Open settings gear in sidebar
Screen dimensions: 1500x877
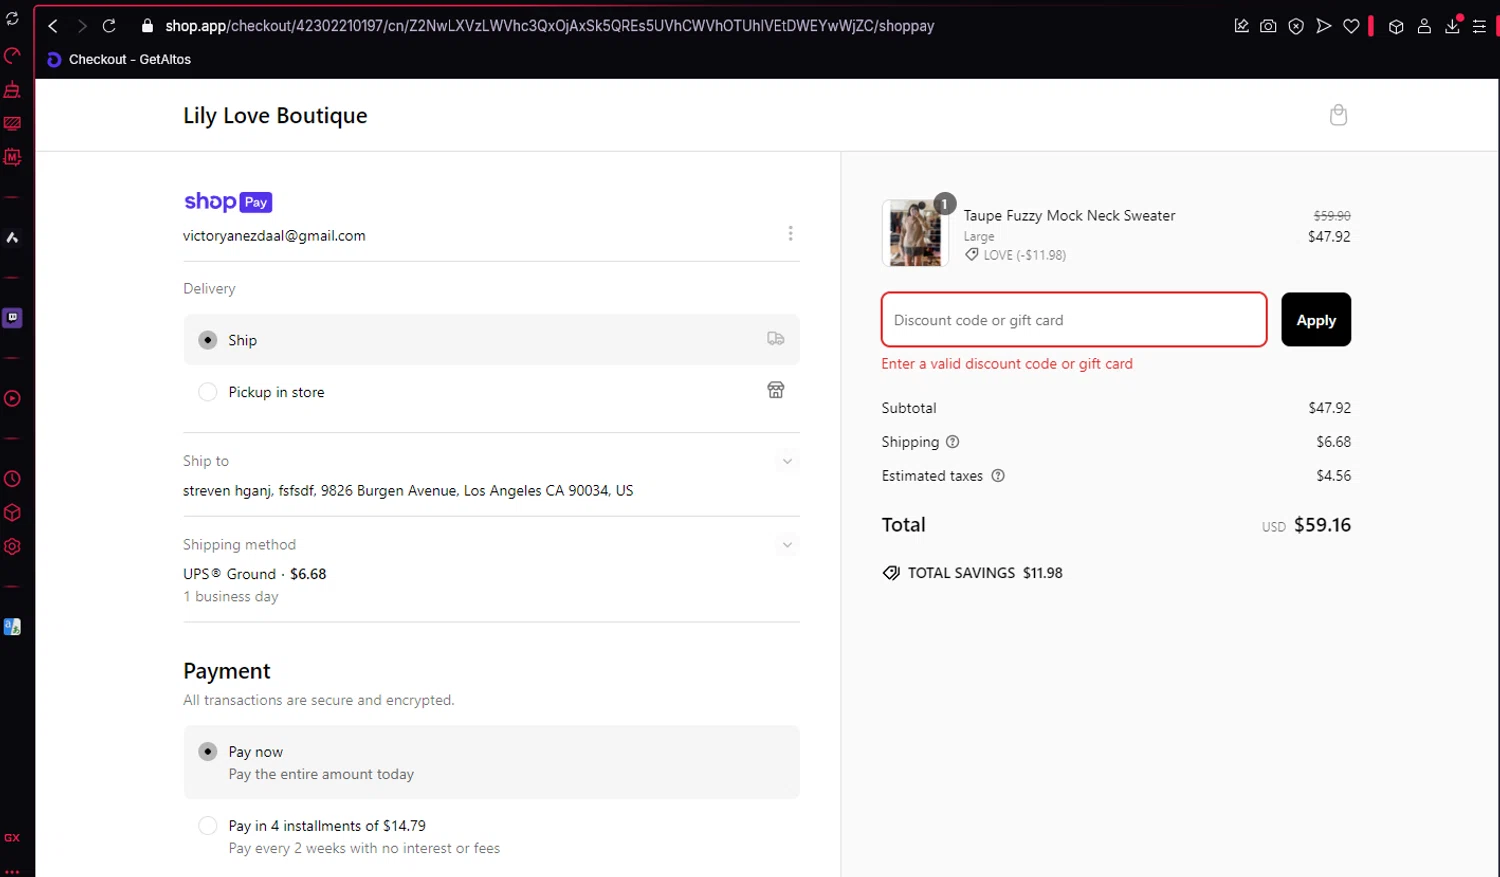point(12,547)
